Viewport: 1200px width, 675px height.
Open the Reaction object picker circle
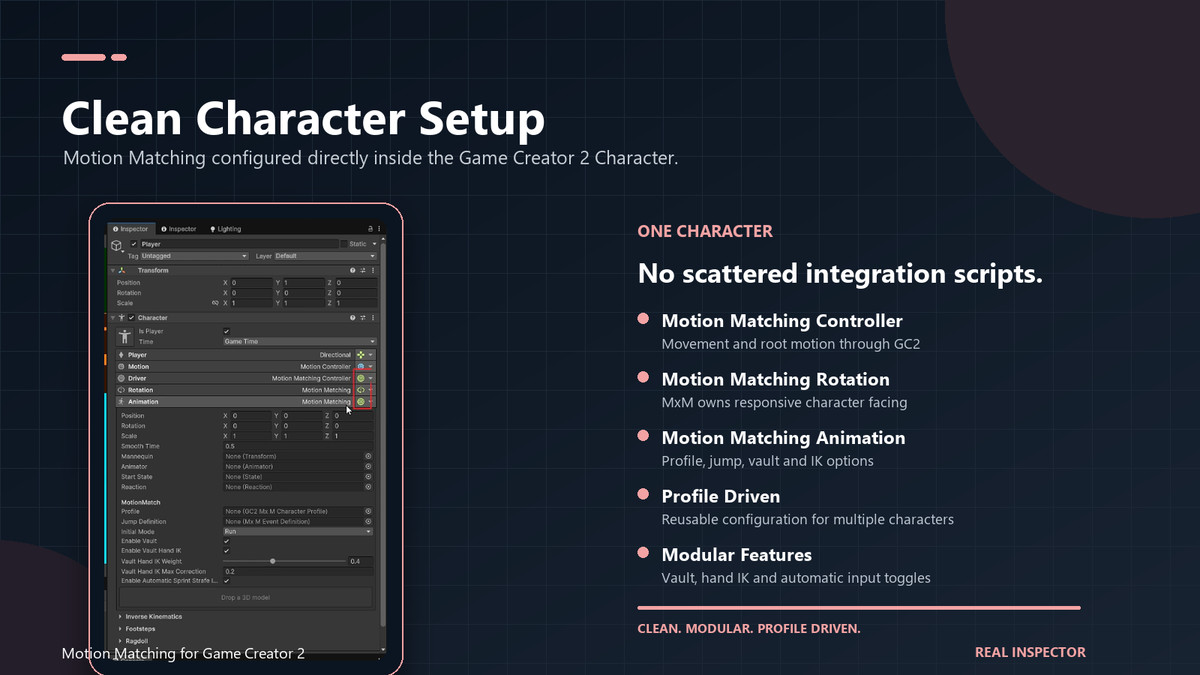[x=368, y=487]
